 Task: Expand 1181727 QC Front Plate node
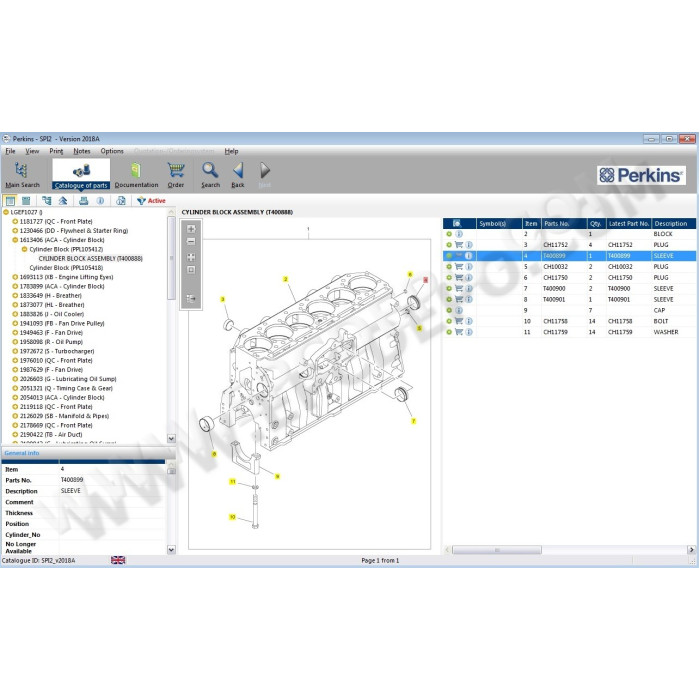(15, 221)
